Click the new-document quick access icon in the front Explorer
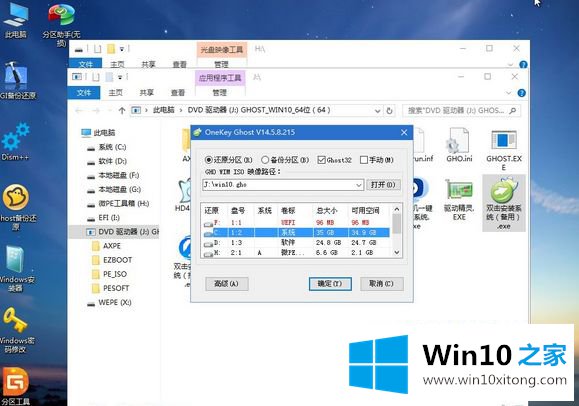The width and height of the screenshot is (579, 406). pos(96,77)
